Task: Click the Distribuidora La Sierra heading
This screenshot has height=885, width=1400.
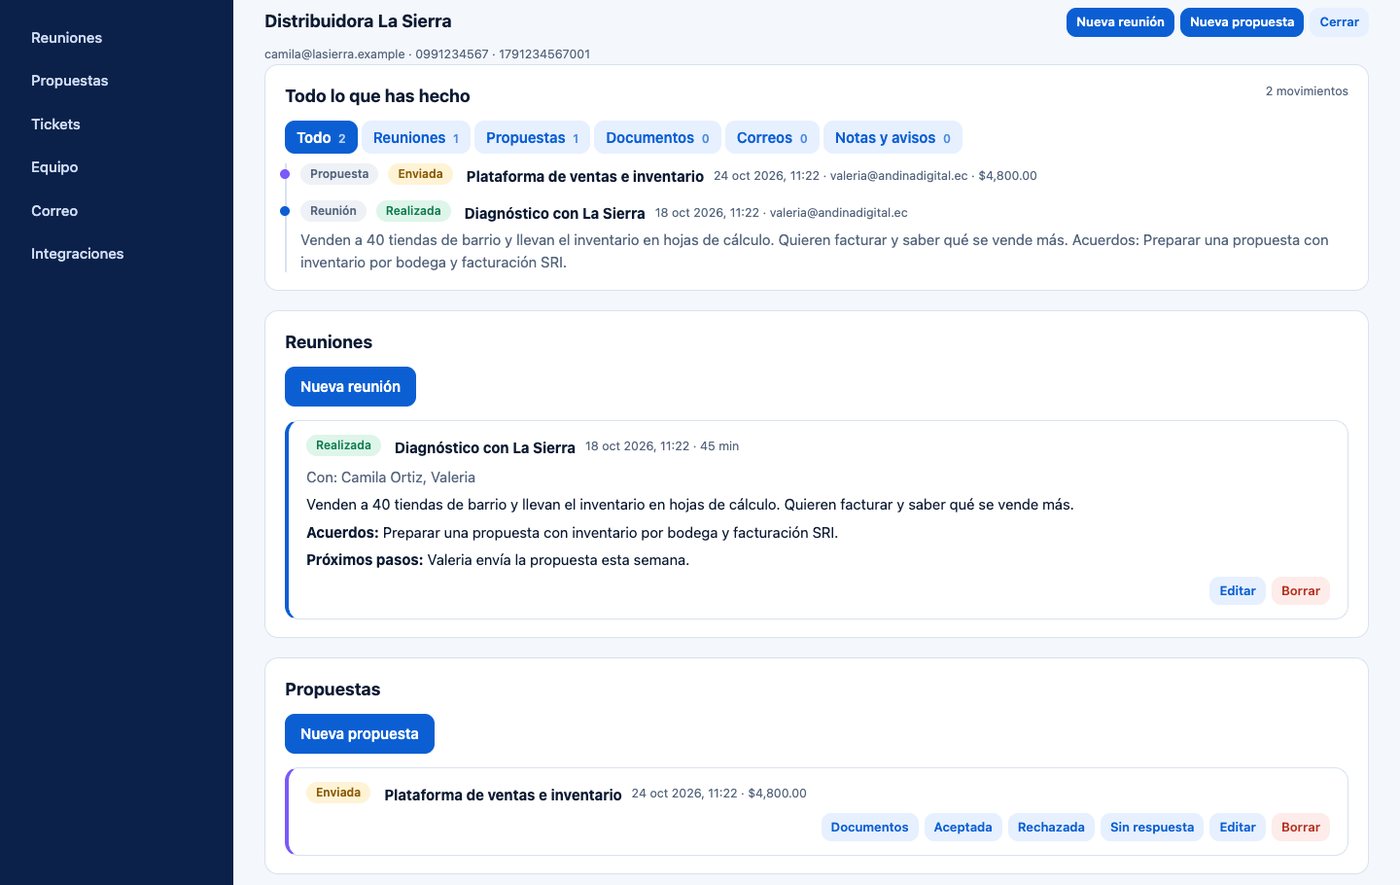Action: pos(358,21)
